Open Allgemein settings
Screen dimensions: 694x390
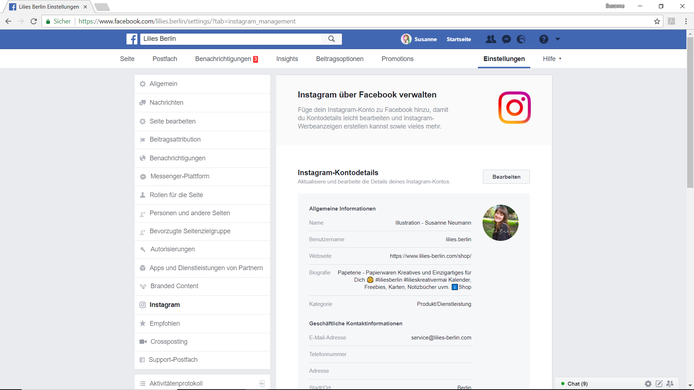(x=202, y=84)
